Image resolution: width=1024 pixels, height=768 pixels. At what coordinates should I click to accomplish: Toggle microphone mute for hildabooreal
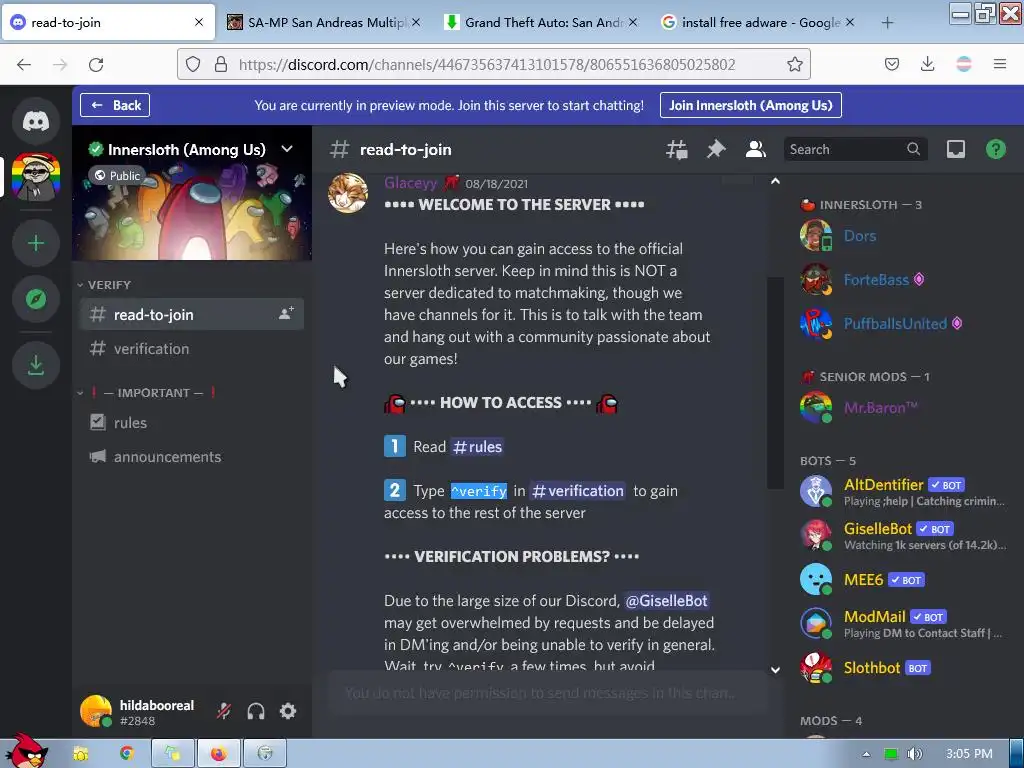tap(224, 711)
